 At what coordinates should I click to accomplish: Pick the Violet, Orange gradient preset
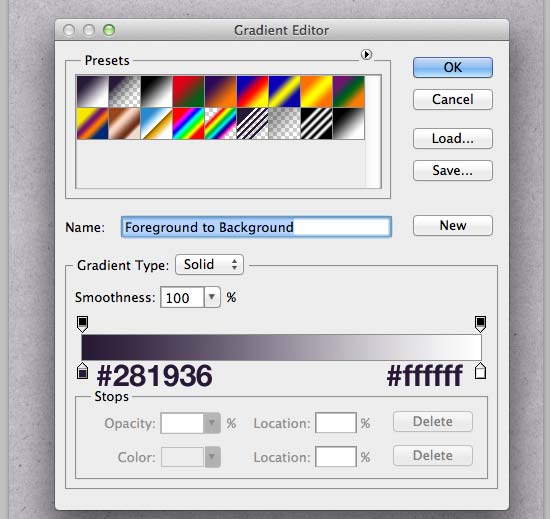tap(220, 92)
